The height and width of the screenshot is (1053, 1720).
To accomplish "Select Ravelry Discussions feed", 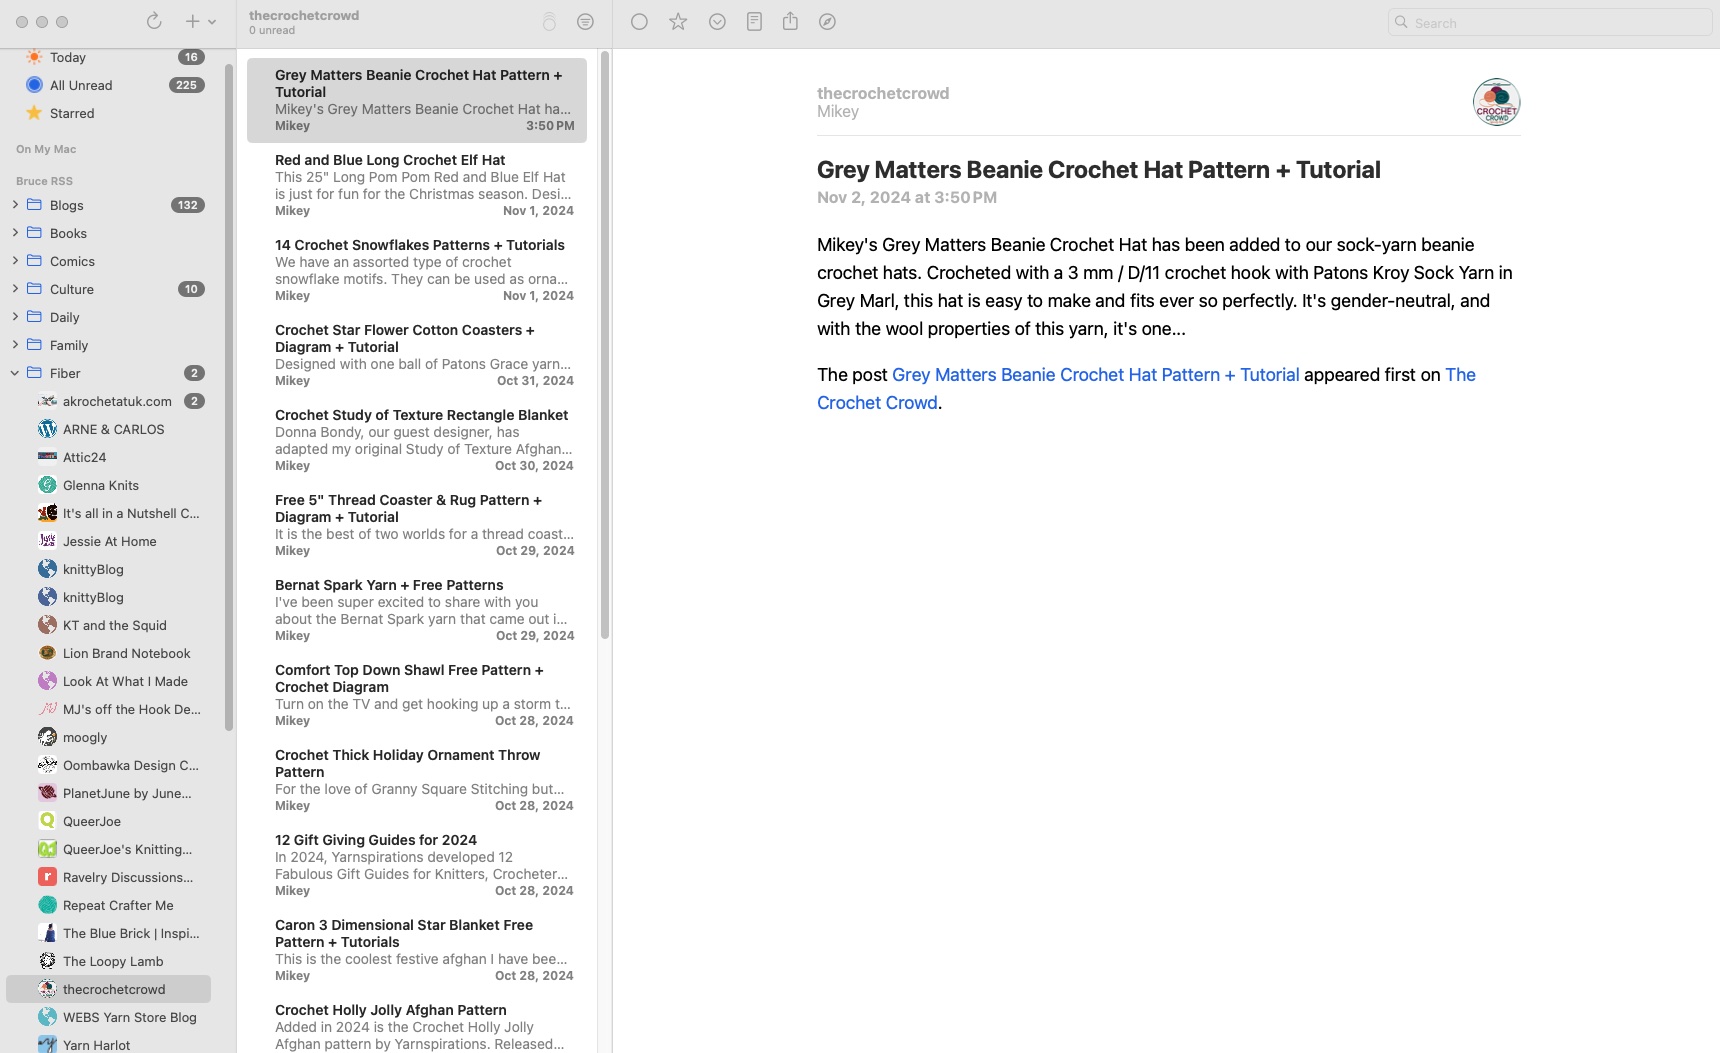I will (x=108, y=877).
